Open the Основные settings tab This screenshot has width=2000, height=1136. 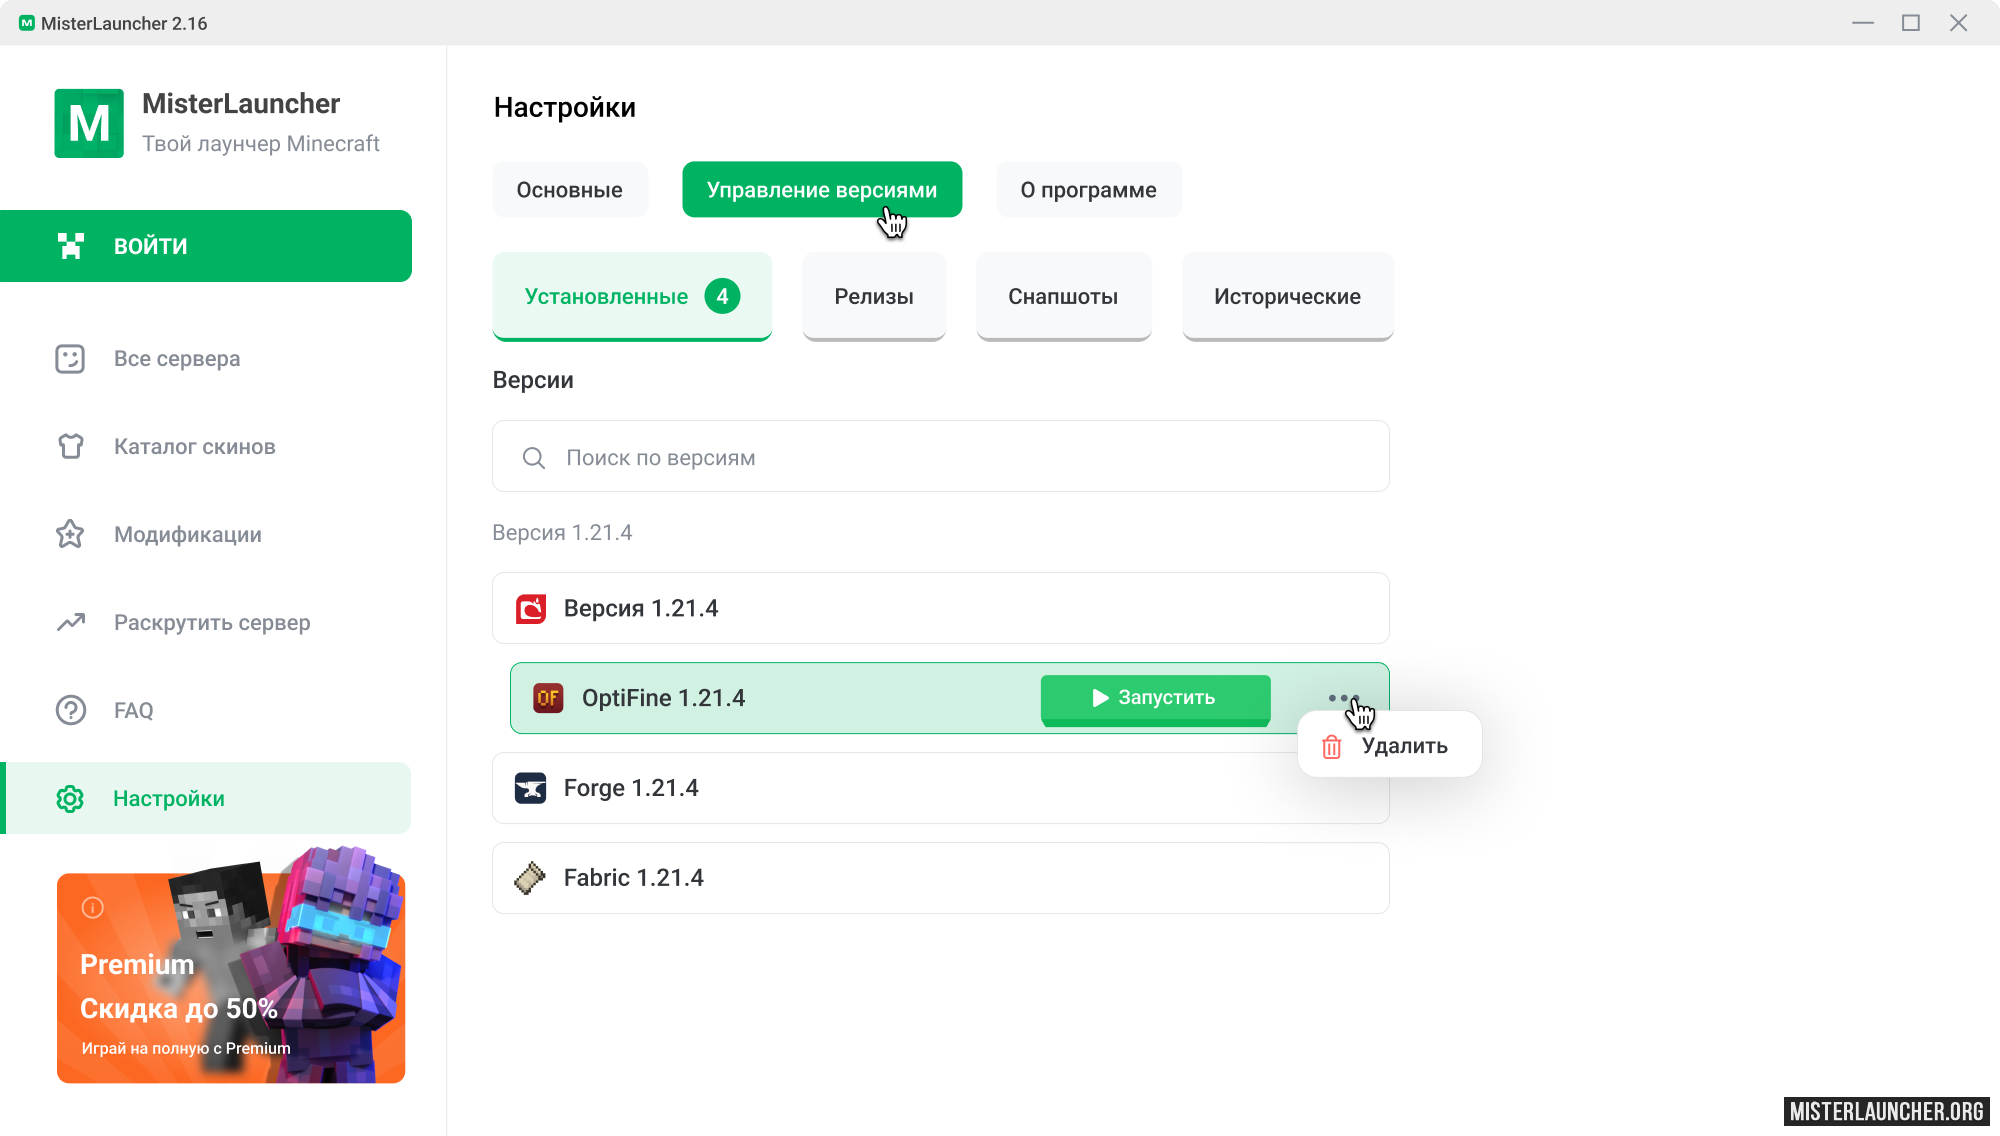(x=570, y=189)
